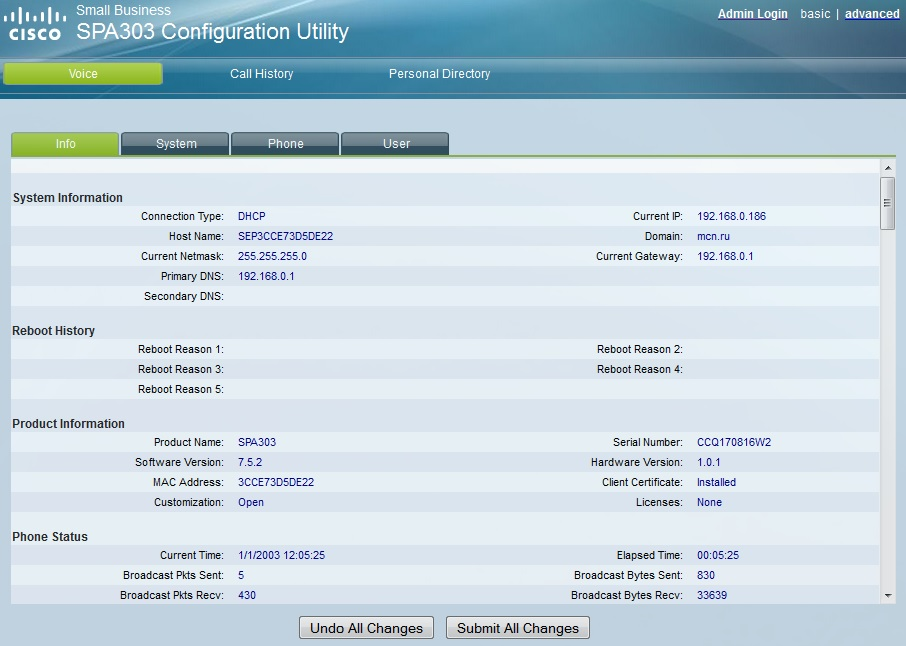This screenshot has width=906, height=646.
Task: Click the basic view link
Action: [x=815, y=14]
